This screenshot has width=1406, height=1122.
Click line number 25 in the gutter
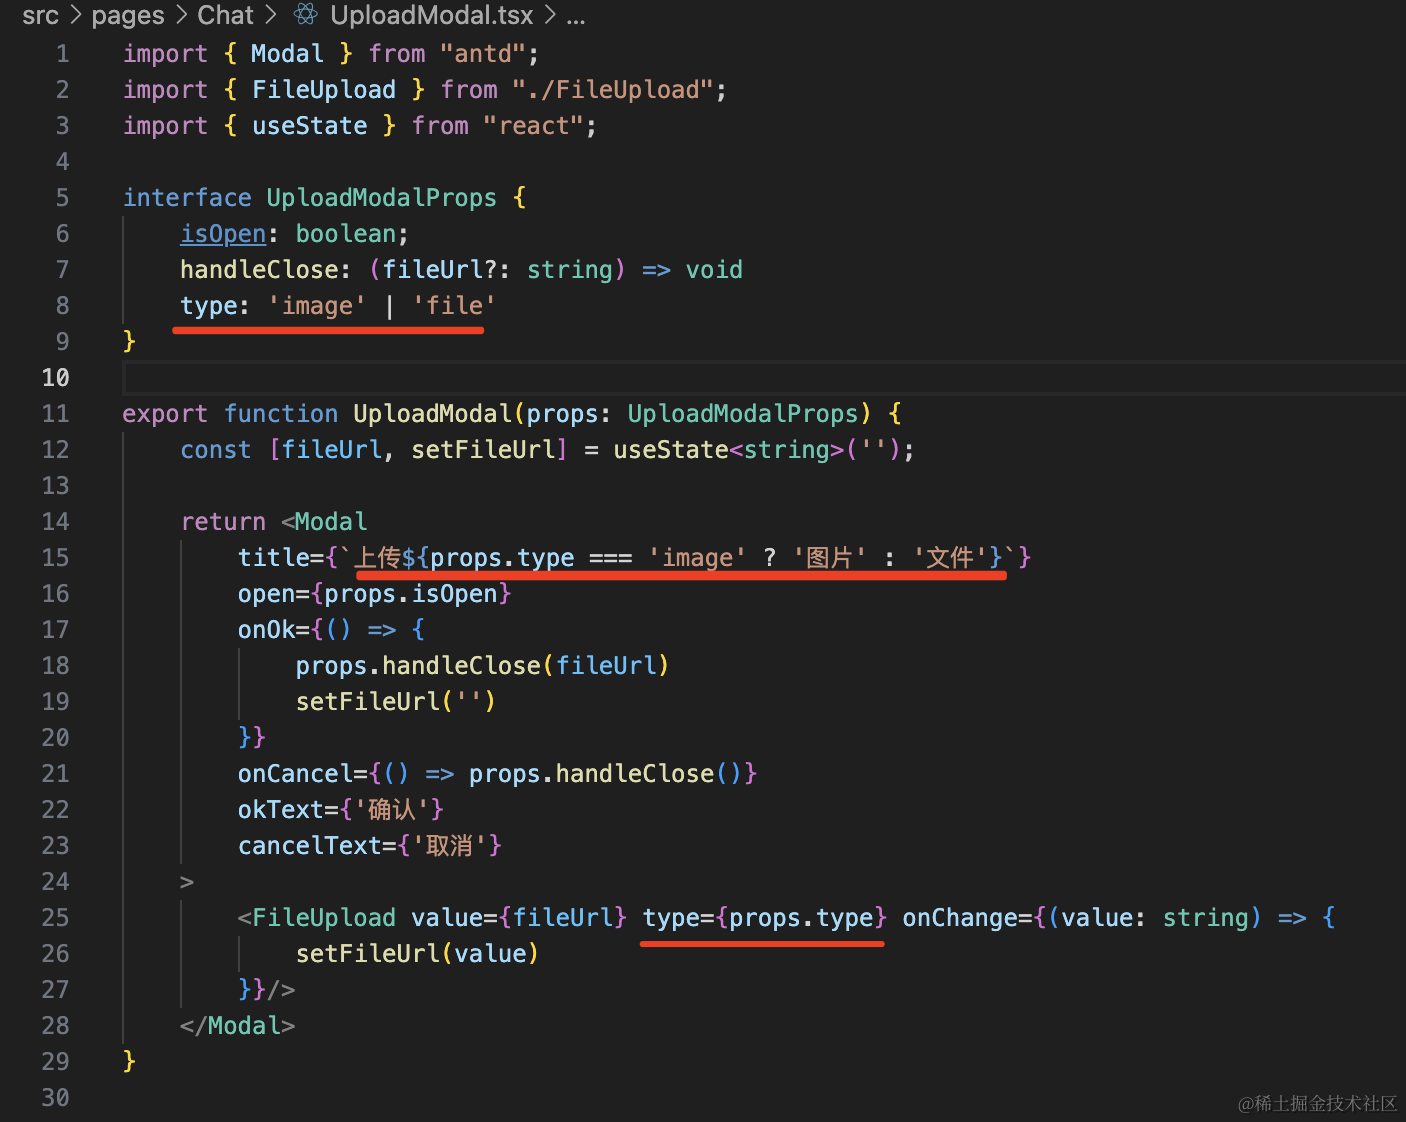pos(56,918)
